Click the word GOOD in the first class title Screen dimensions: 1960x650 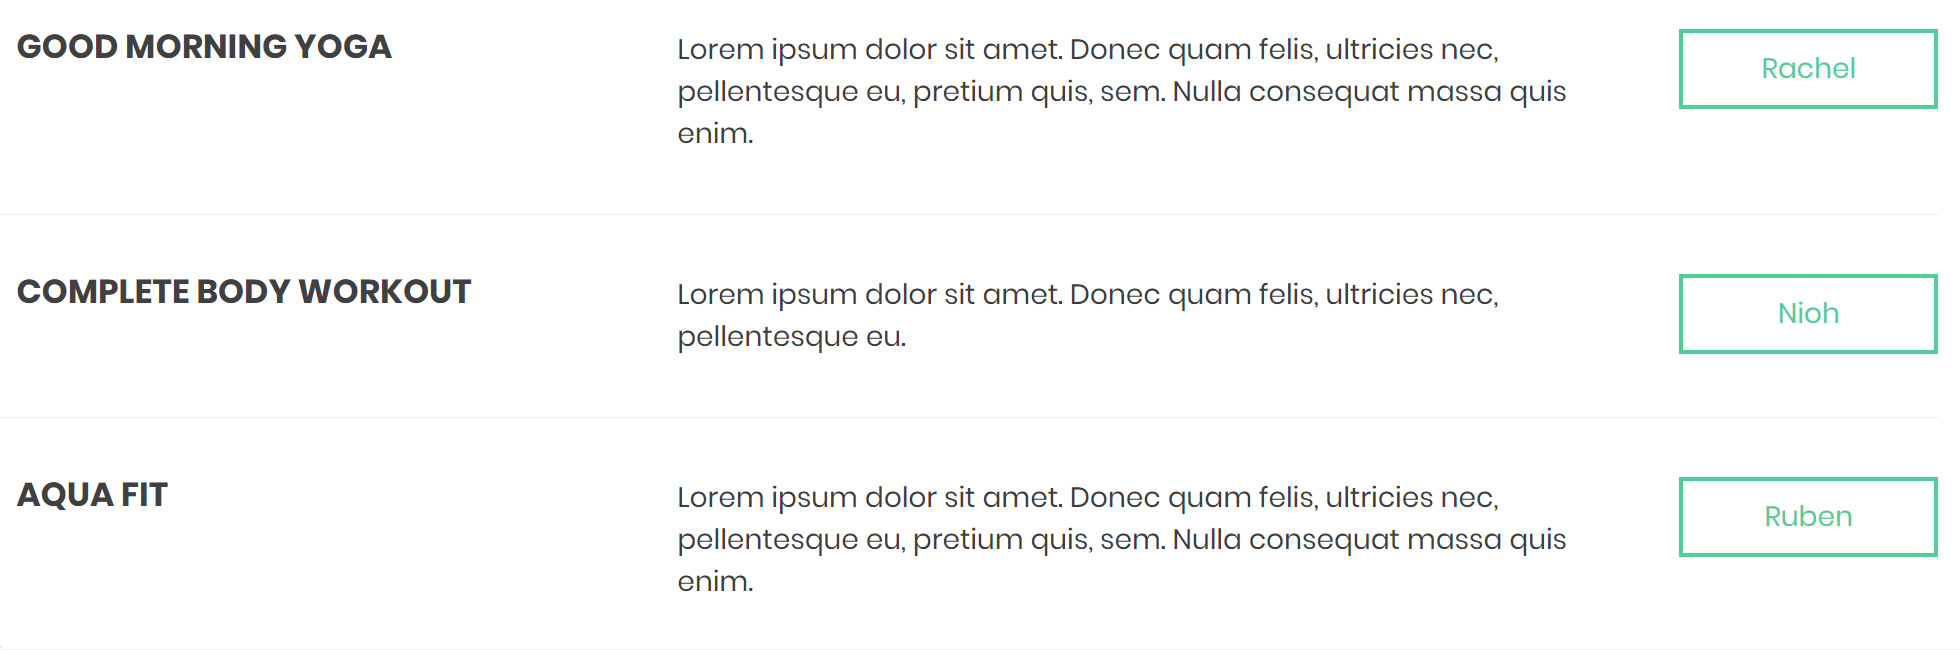(67, 47)
